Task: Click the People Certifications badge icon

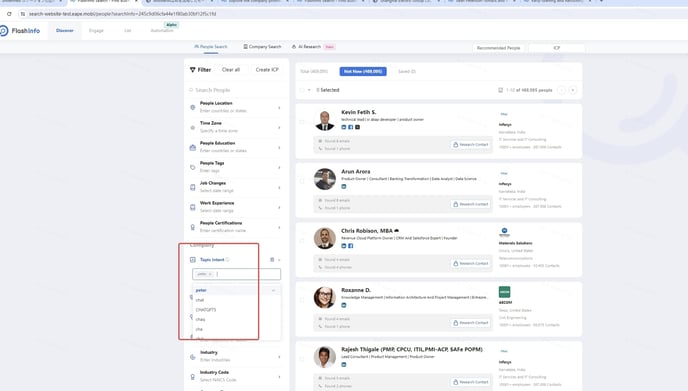Action: pyautogui.click(x=192, y=227)
